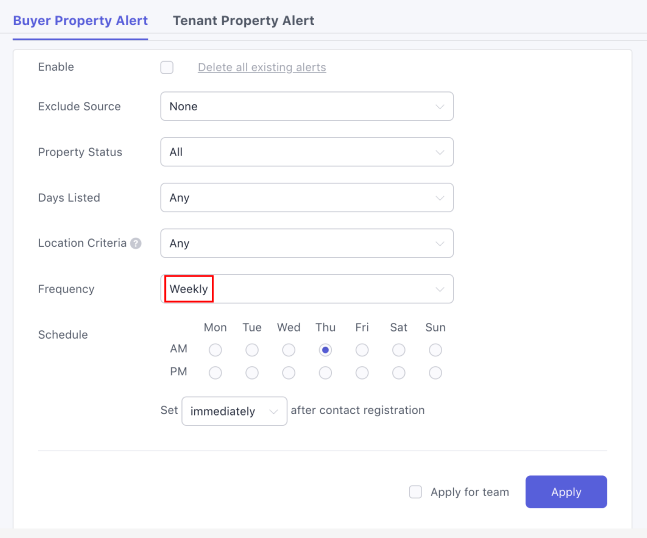Click Delete all existing alerts link
This screenshot has width=647, height=538.
[262, 67]
